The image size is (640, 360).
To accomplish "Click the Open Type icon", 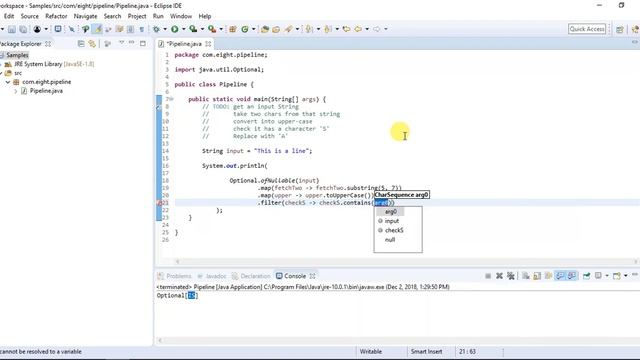I will tap(264, 29).
